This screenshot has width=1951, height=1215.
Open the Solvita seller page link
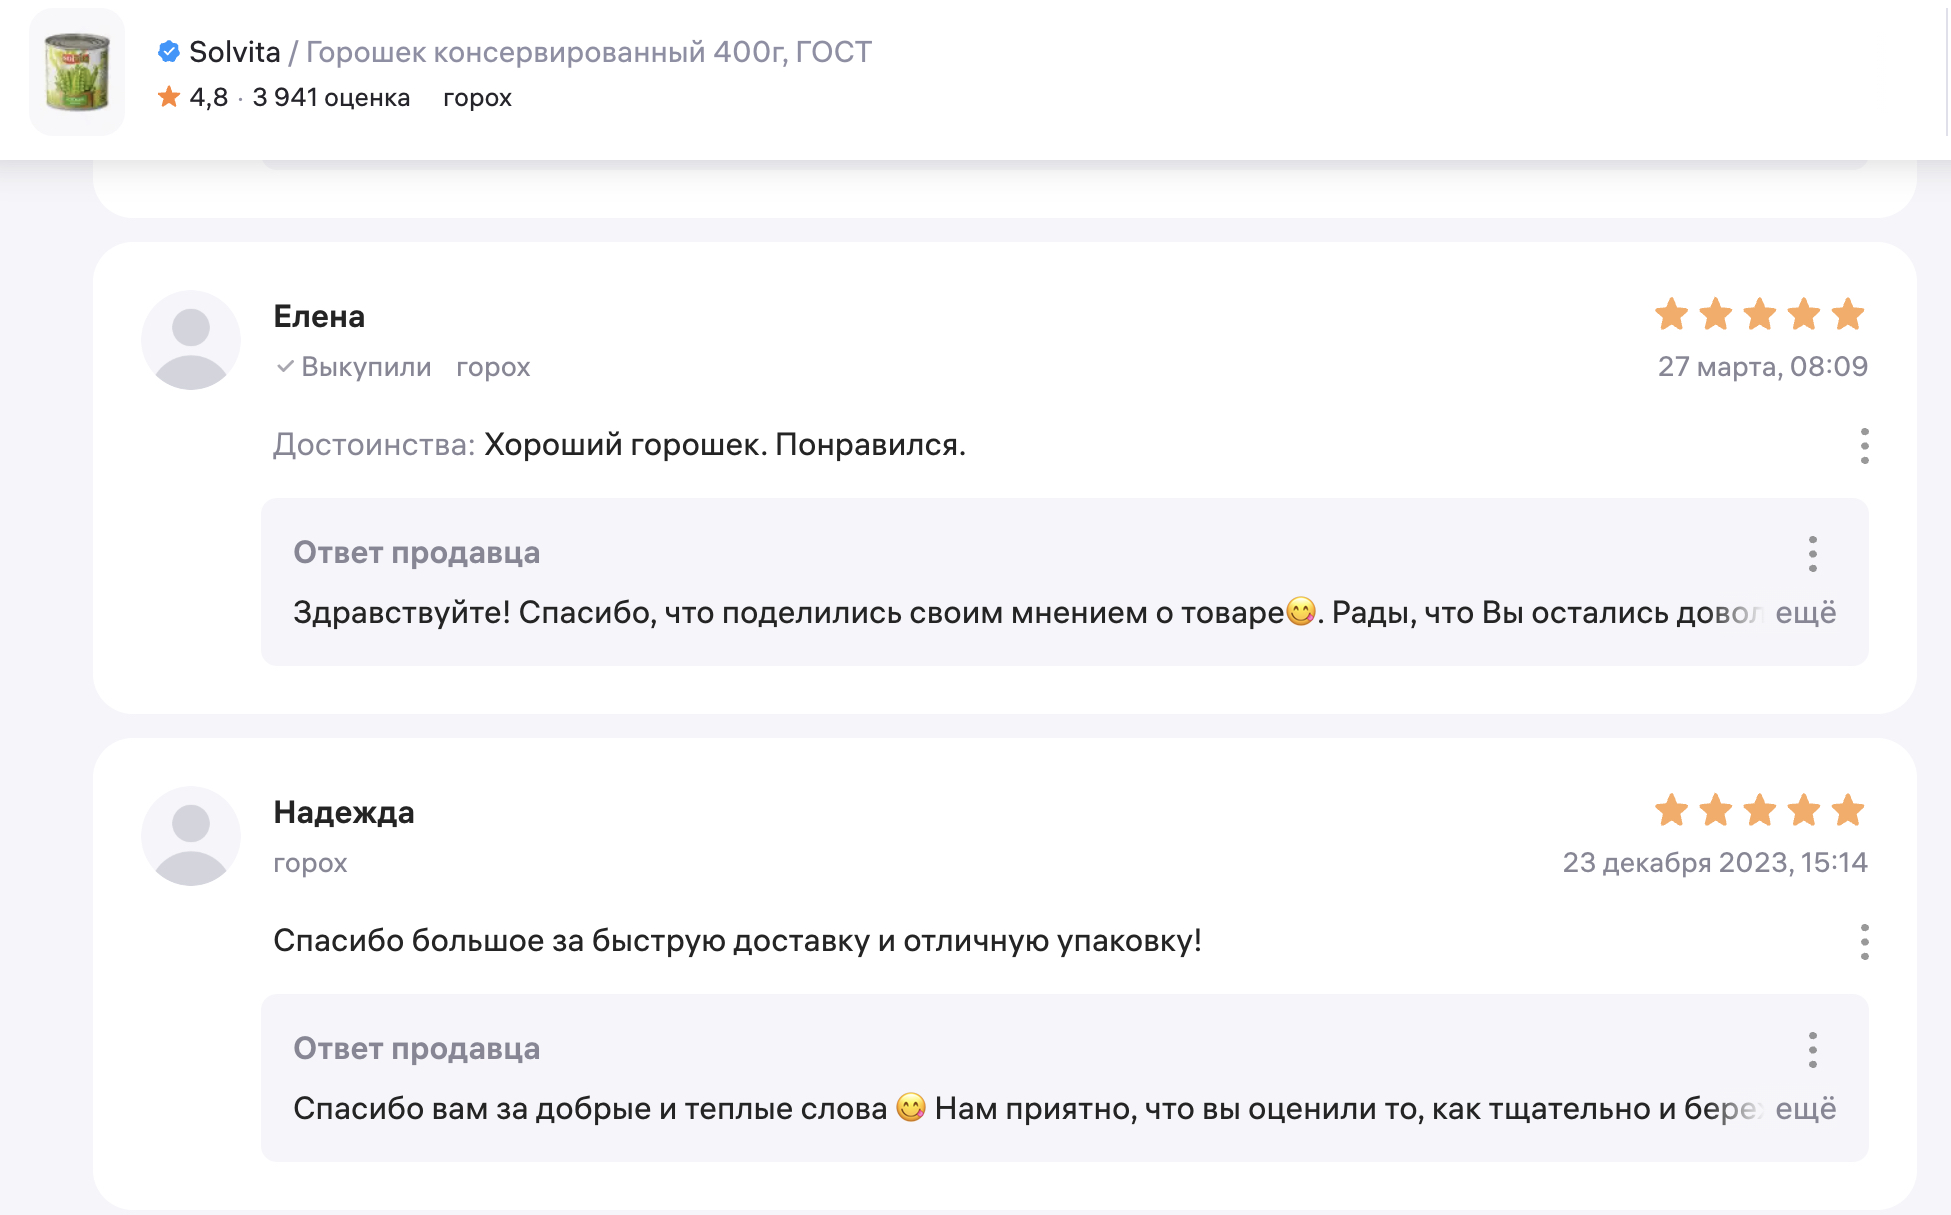click(234, 52)
